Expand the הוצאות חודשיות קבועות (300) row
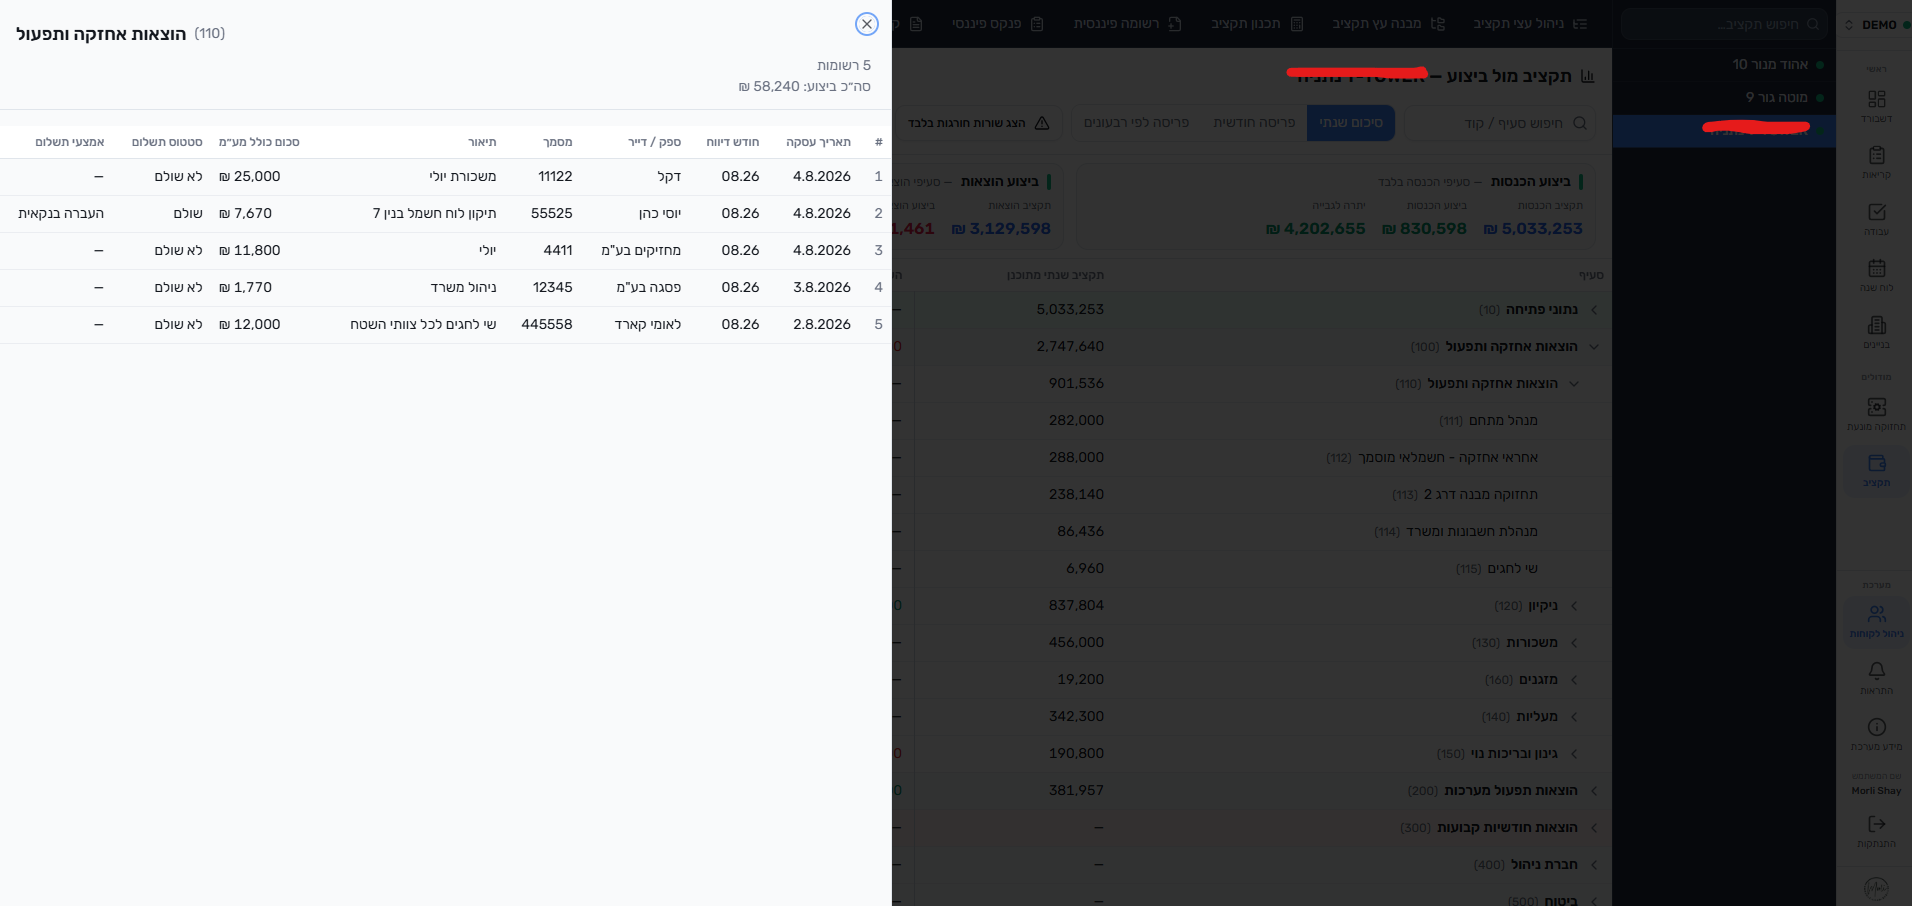 1593,828
